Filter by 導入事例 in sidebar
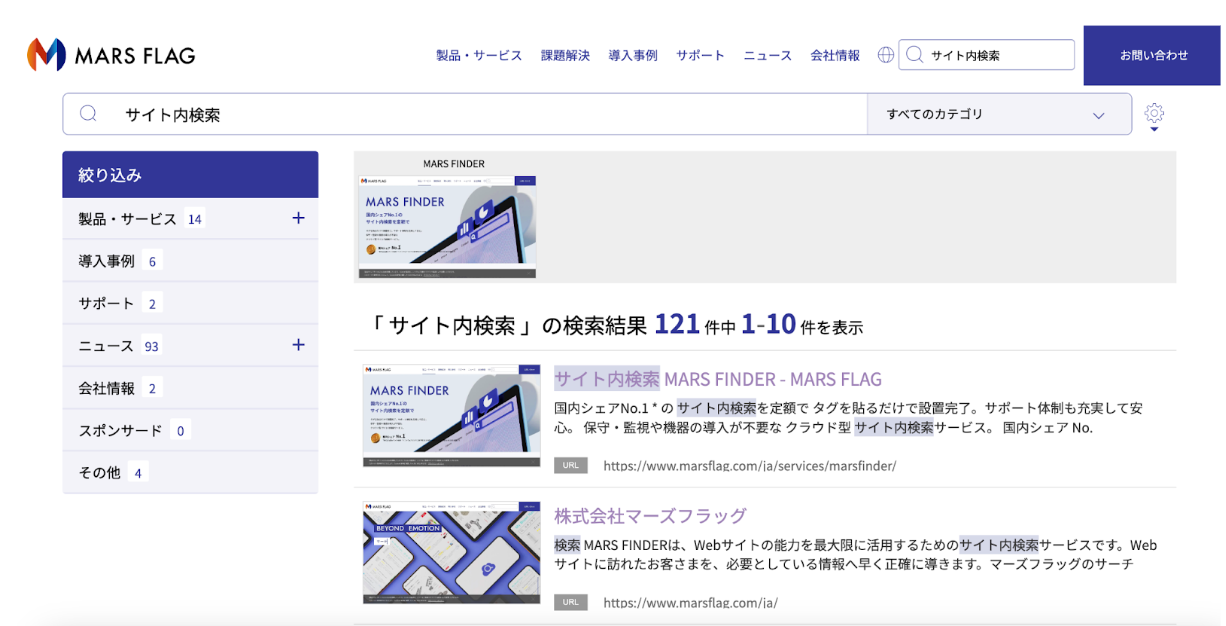 (190, 261)
